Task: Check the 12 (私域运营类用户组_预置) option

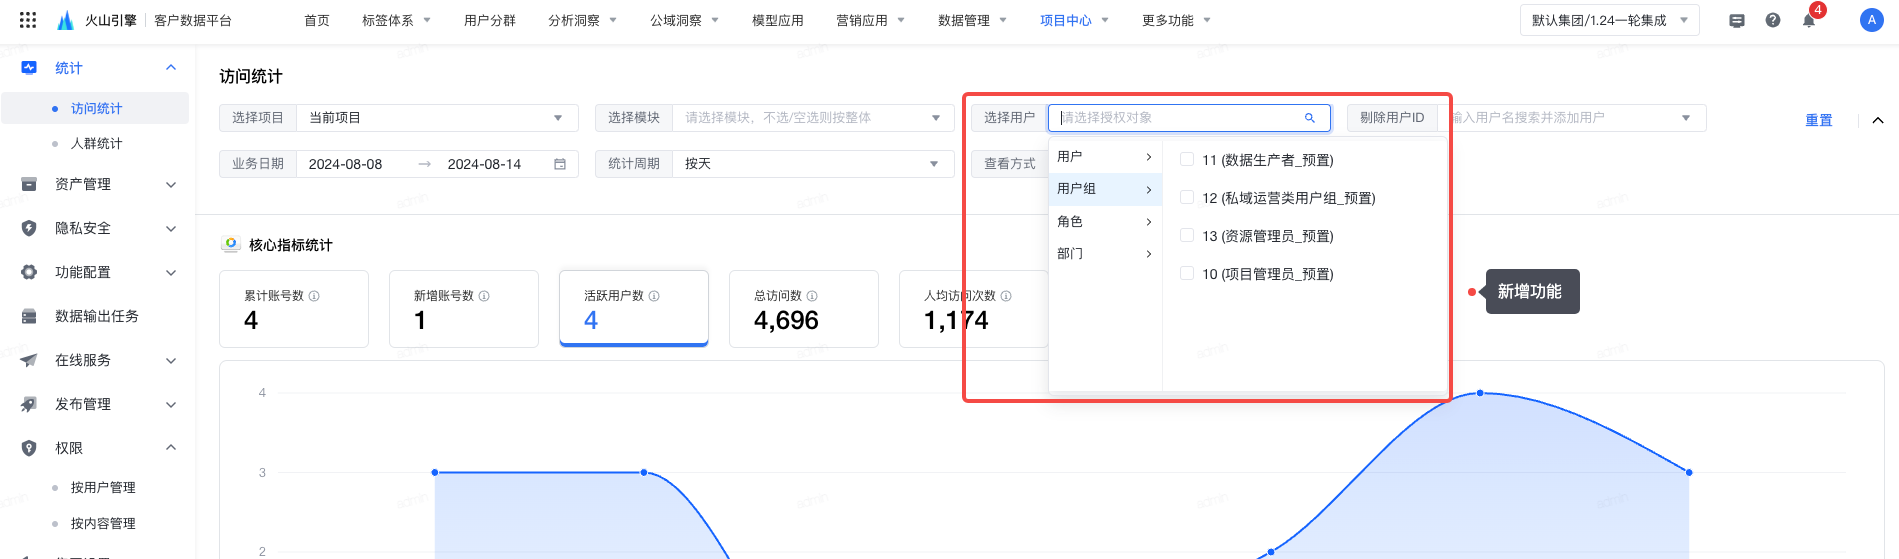Action: coord(1187,197)
